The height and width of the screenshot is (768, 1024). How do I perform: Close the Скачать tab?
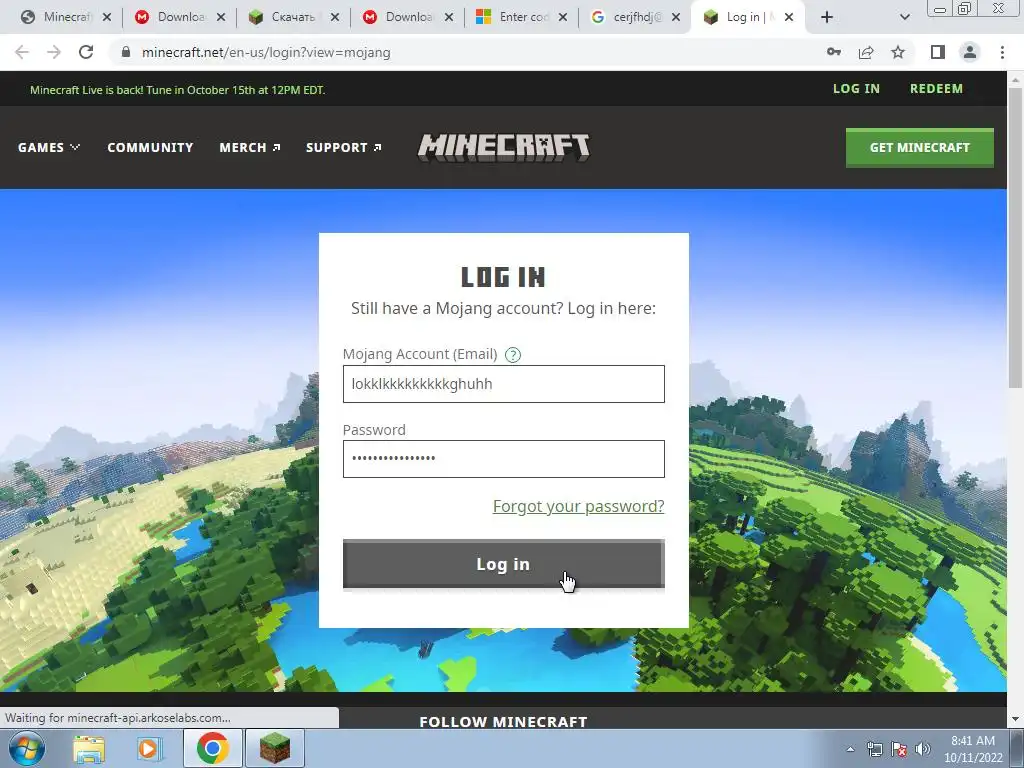point(335,17)
